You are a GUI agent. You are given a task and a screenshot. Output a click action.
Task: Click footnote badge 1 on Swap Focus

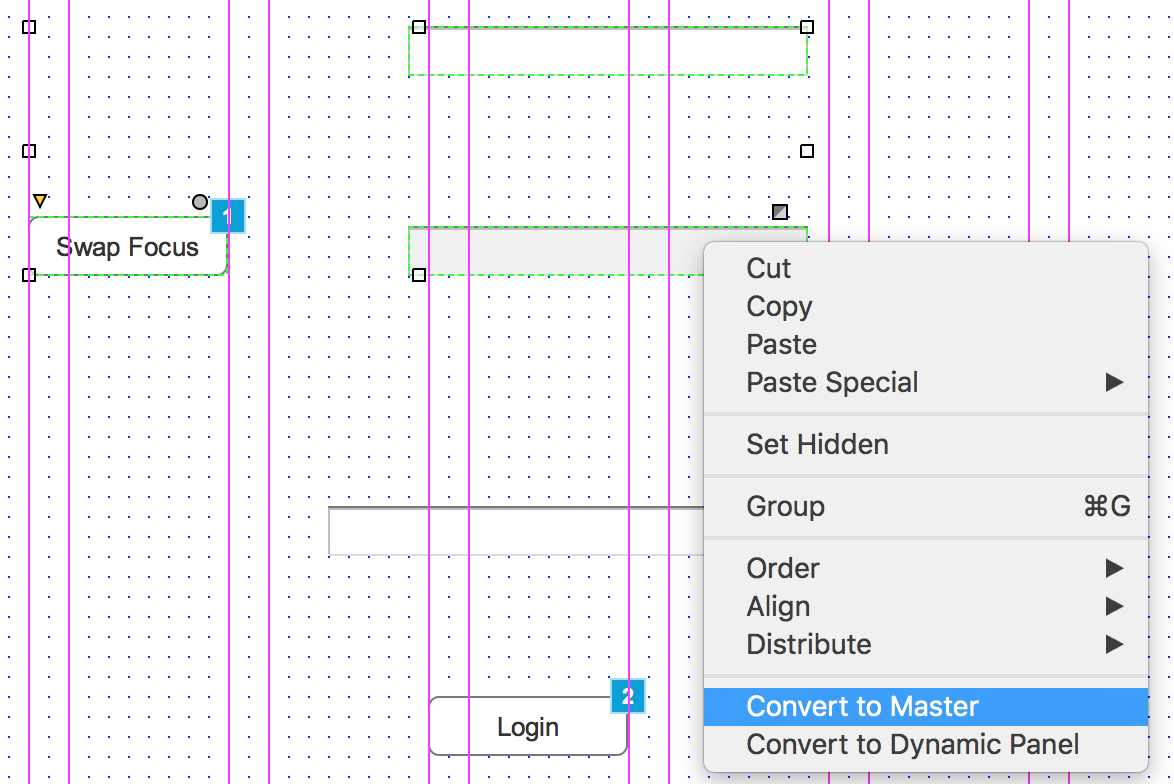tap(228, 215)
